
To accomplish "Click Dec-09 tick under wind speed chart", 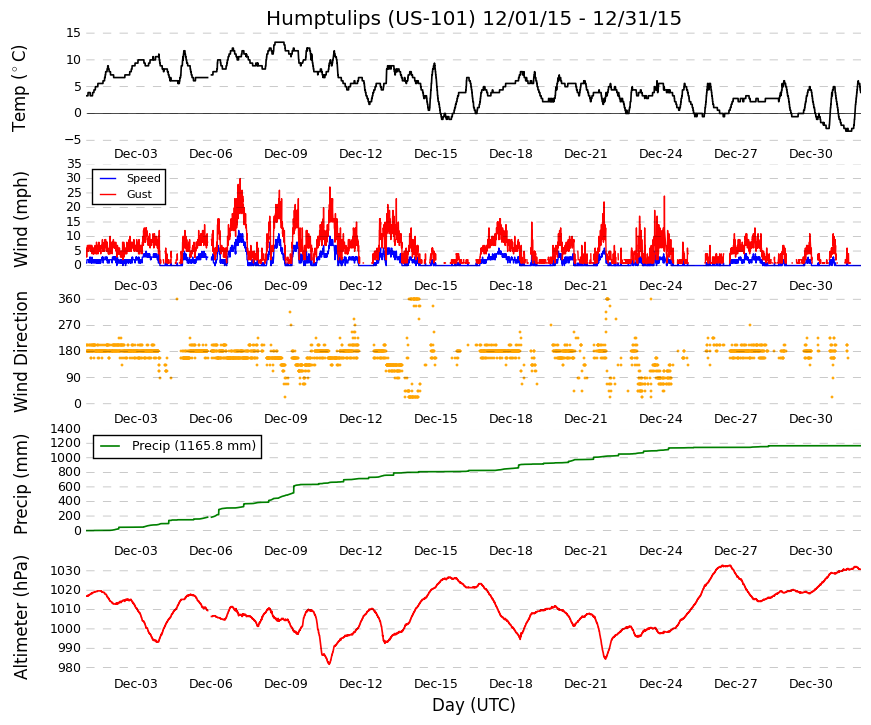I will click(286, 286).
